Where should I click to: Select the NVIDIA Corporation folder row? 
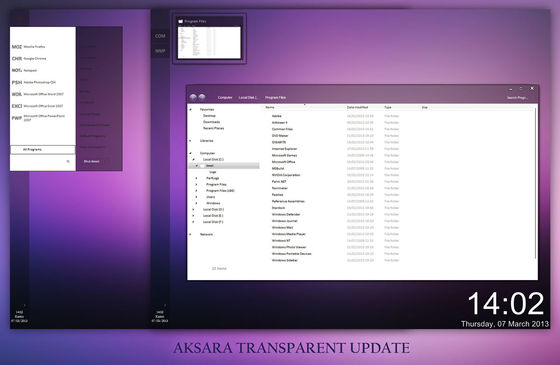[x=286, y=175]
